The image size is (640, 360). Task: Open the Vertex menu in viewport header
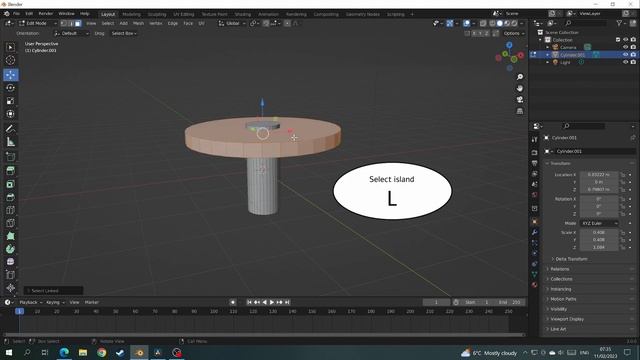(x=156, y=23)
